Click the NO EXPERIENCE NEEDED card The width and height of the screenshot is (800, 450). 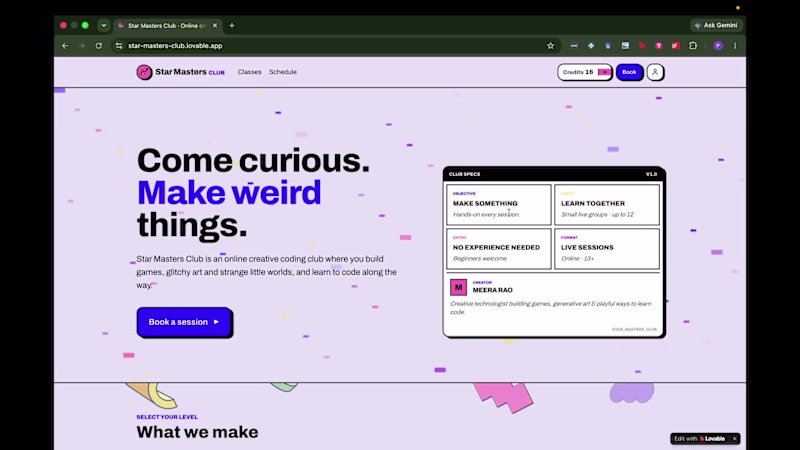[x=498, y=248]
